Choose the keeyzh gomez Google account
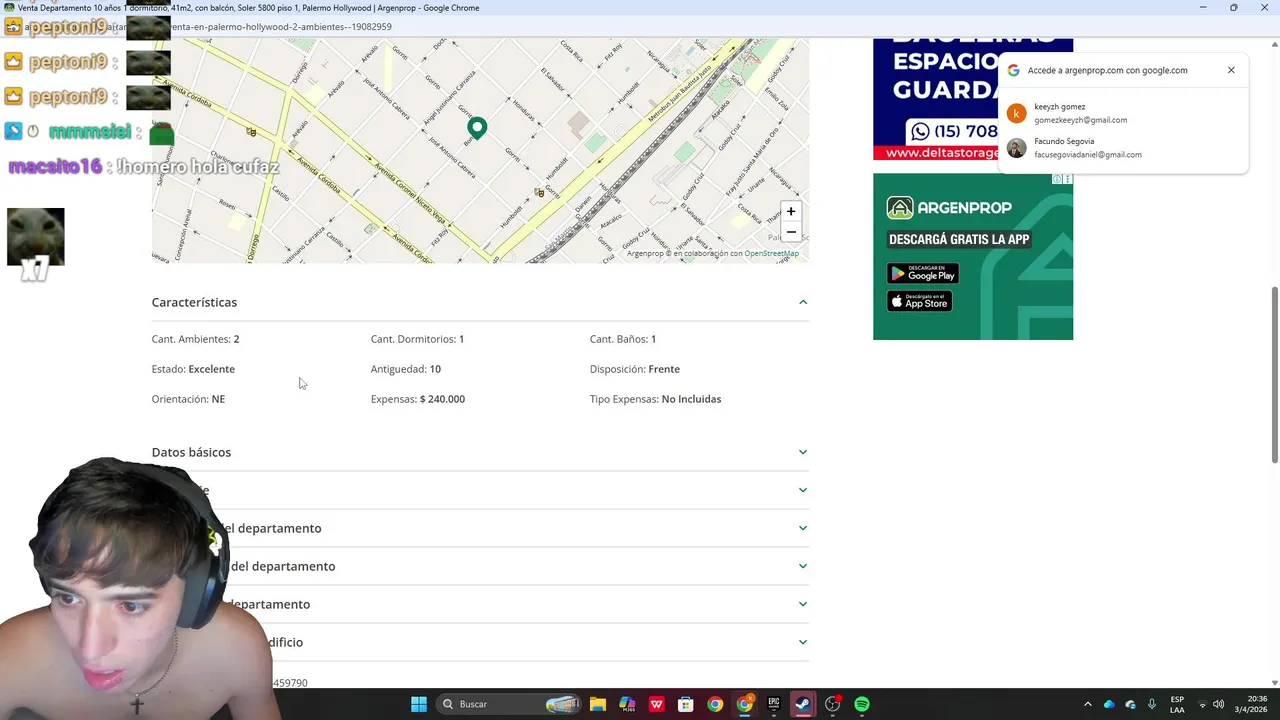 click(x=1123, y=113)
